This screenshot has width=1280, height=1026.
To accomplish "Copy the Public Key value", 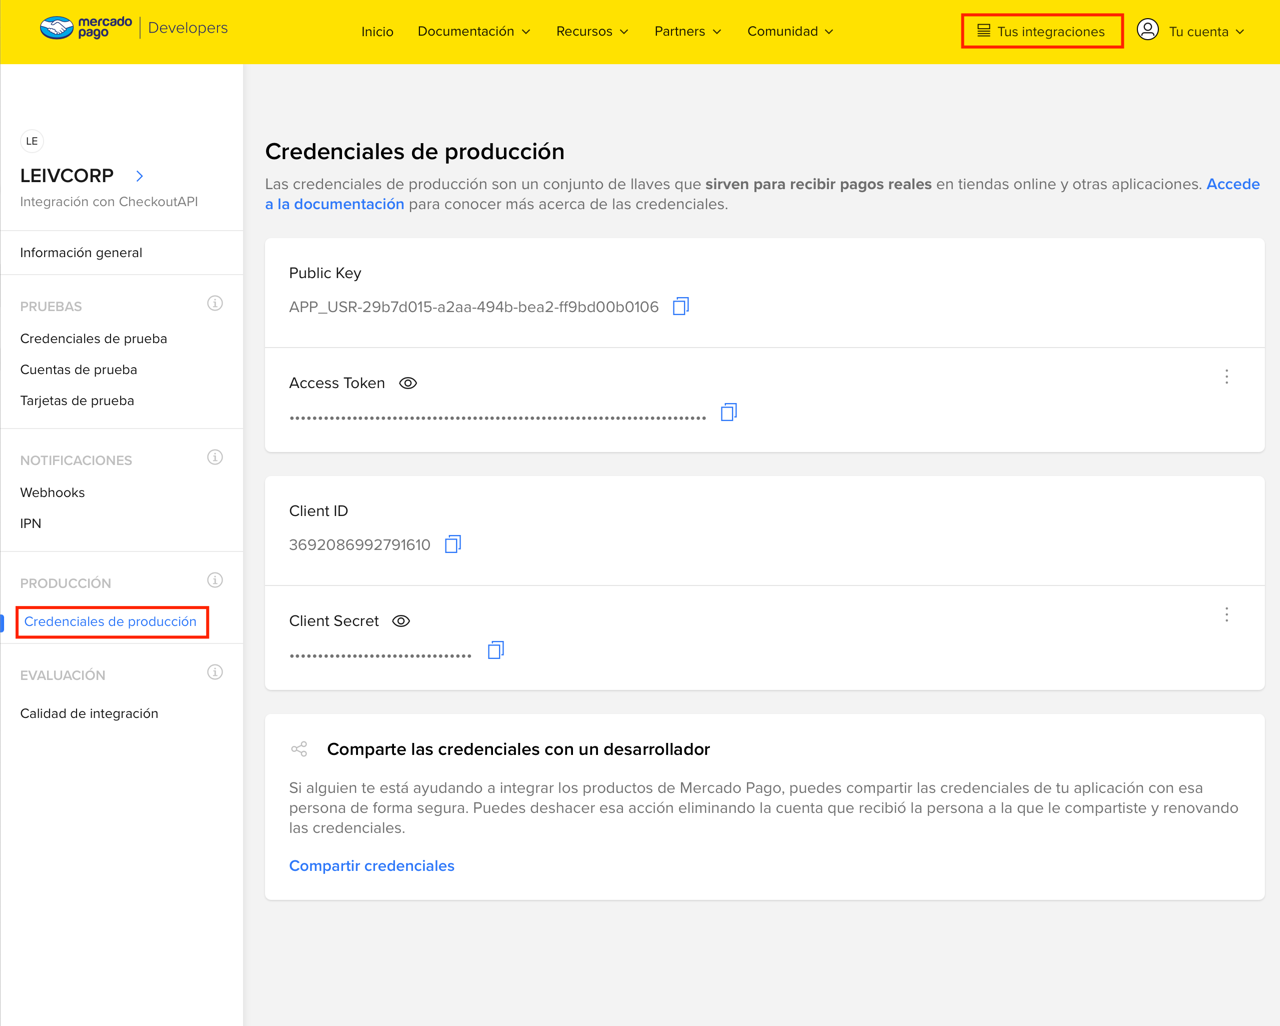I will (x=681, y=306).
